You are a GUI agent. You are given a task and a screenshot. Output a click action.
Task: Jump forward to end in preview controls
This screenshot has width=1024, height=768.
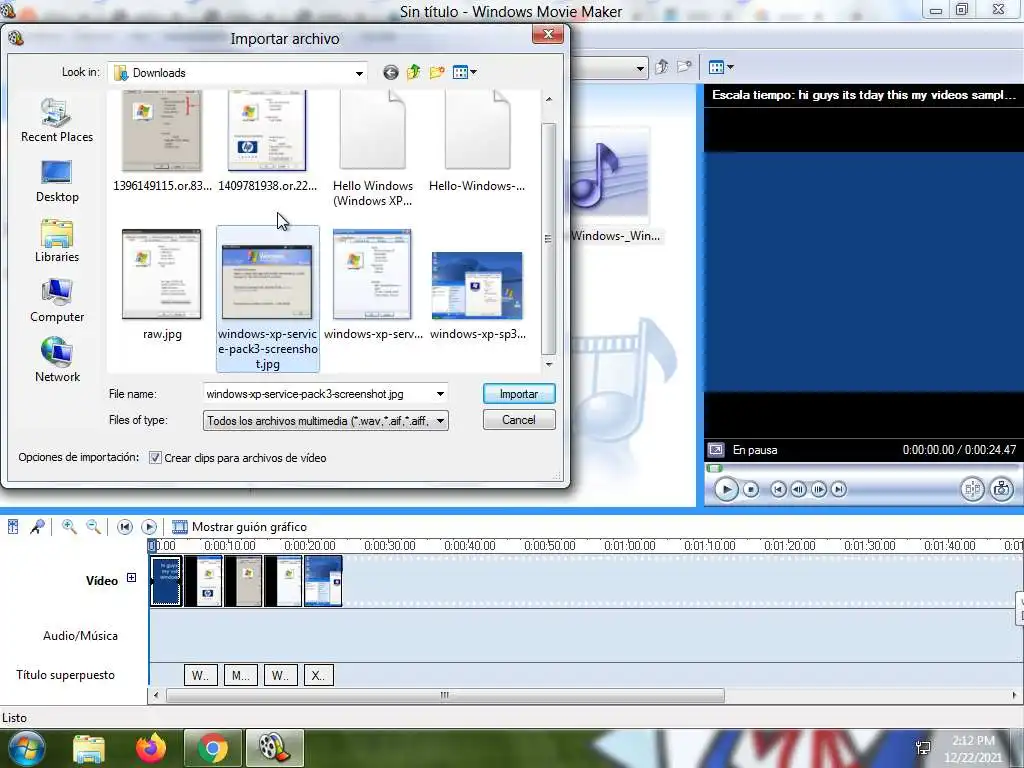coord(839,489)
